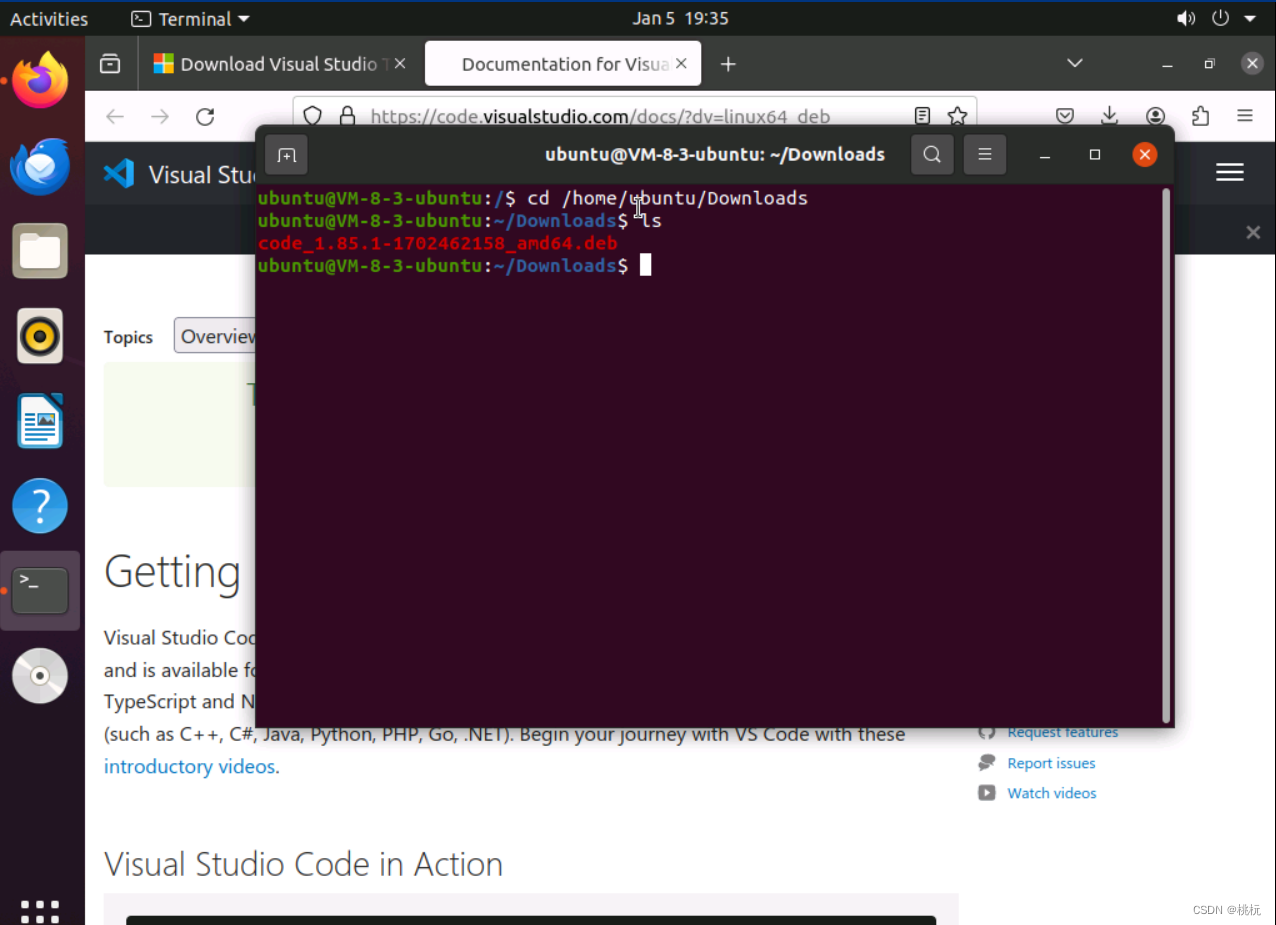The height and width of the screenshot is (925, 1276).
Task: Open Rhythmbox from the dock
Action: tap(40, 336)
